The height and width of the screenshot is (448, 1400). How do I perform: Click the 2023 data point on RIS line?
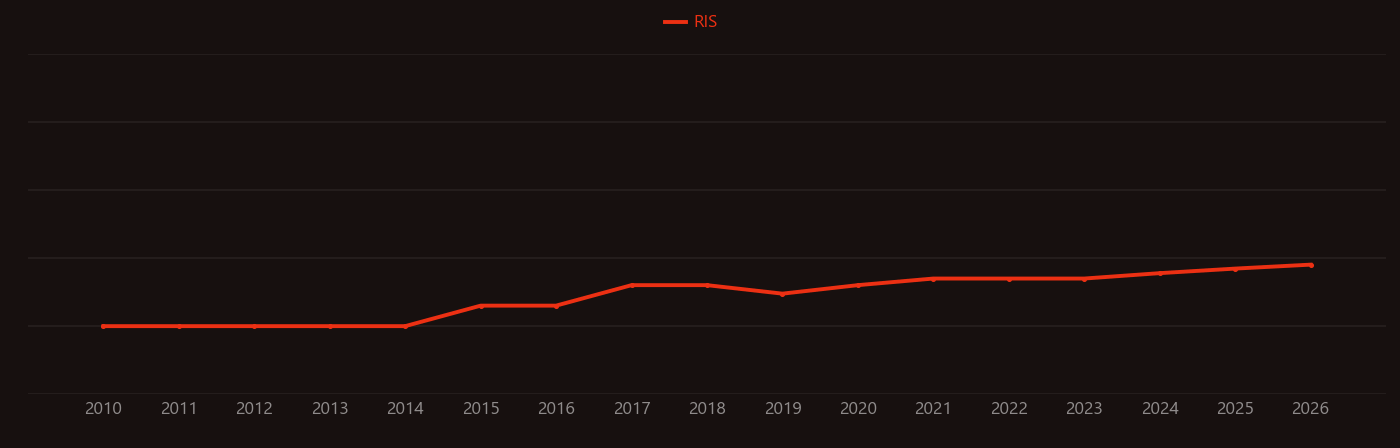coord(1084,279)
